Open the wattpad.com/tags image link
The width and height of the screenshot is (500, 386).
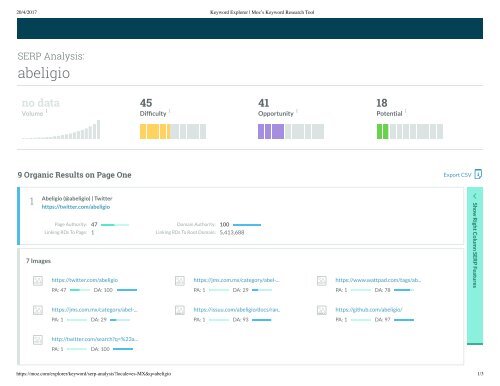click(x=378, y=280)
